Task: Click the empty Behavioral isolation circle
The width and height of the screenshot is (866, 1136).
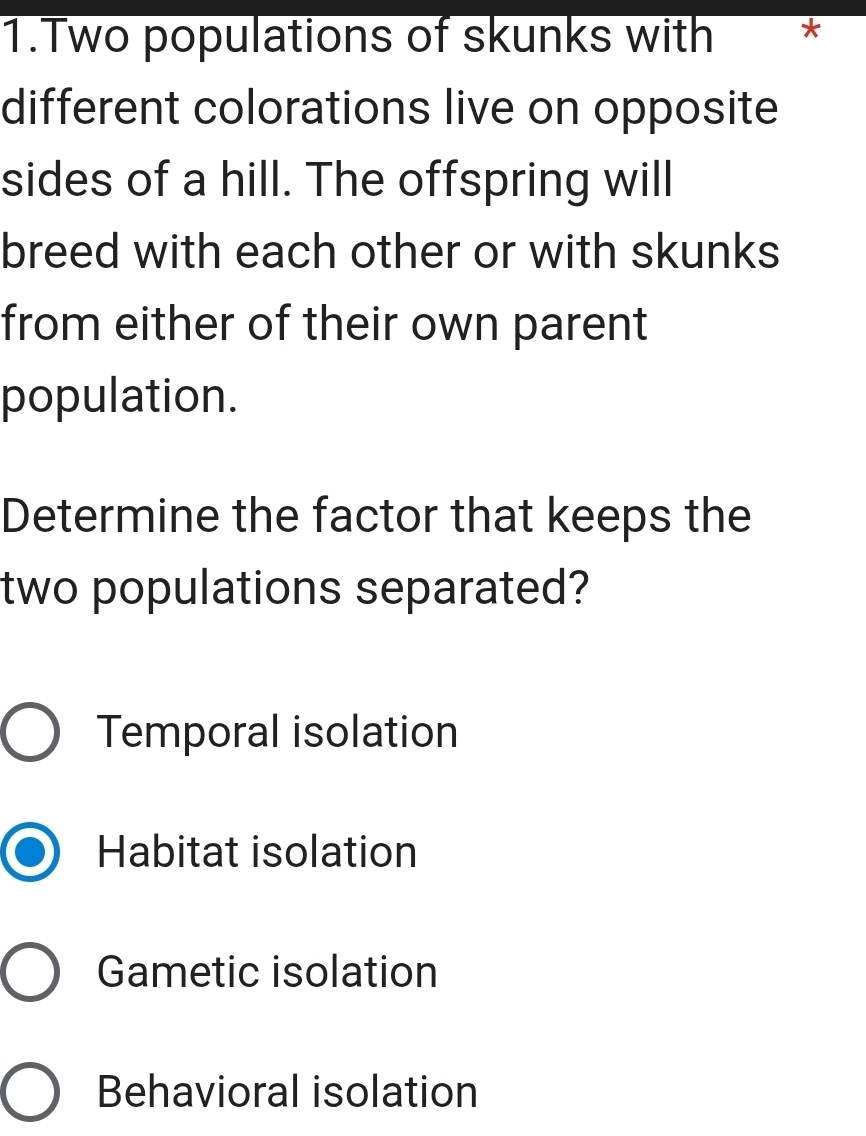Action: click(x=30, y=1092)
